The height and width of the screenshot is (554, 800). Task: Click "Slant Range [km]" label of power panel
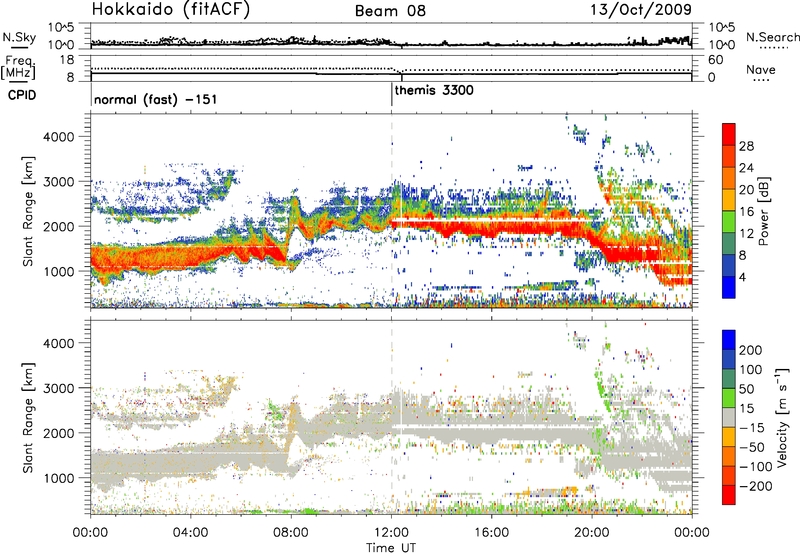(x=28, y=211)
